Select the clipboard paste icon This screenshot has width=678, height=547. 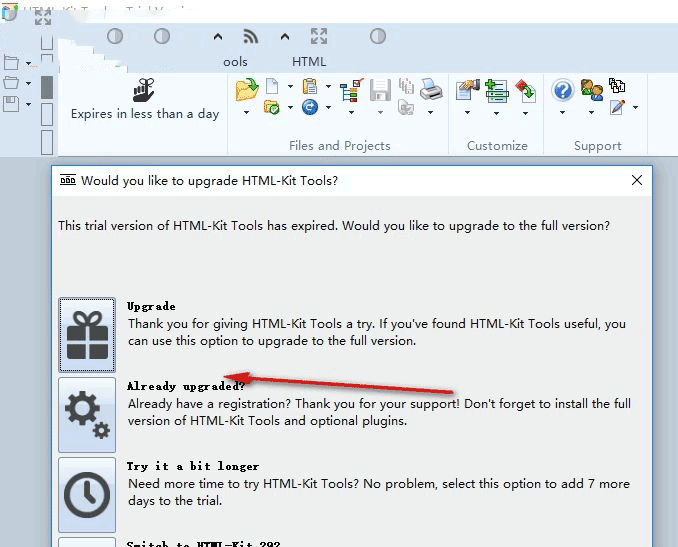click(310, 86)
